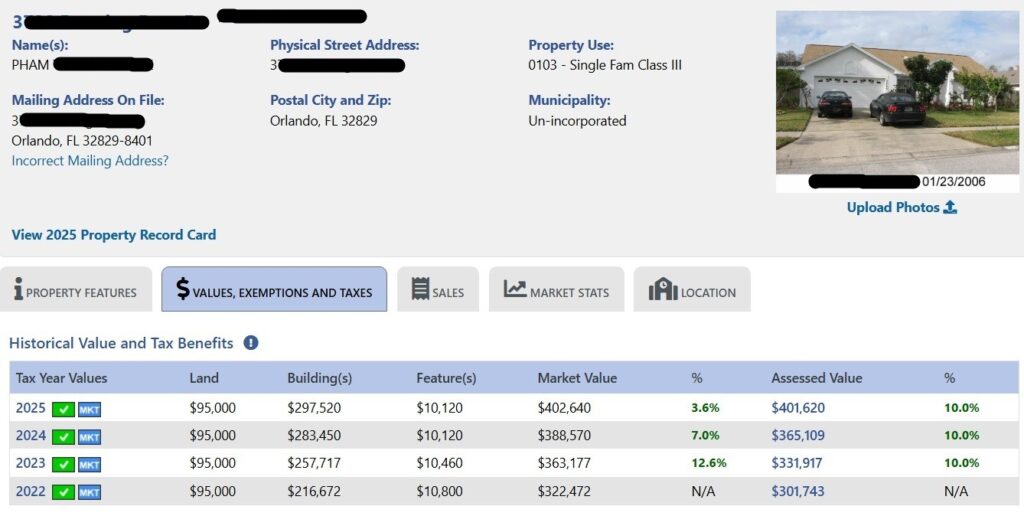Viewport: 1024px width, 516px height.
Task: Open the 2025 assessed value $401,620 link
Action: [798, 408]
